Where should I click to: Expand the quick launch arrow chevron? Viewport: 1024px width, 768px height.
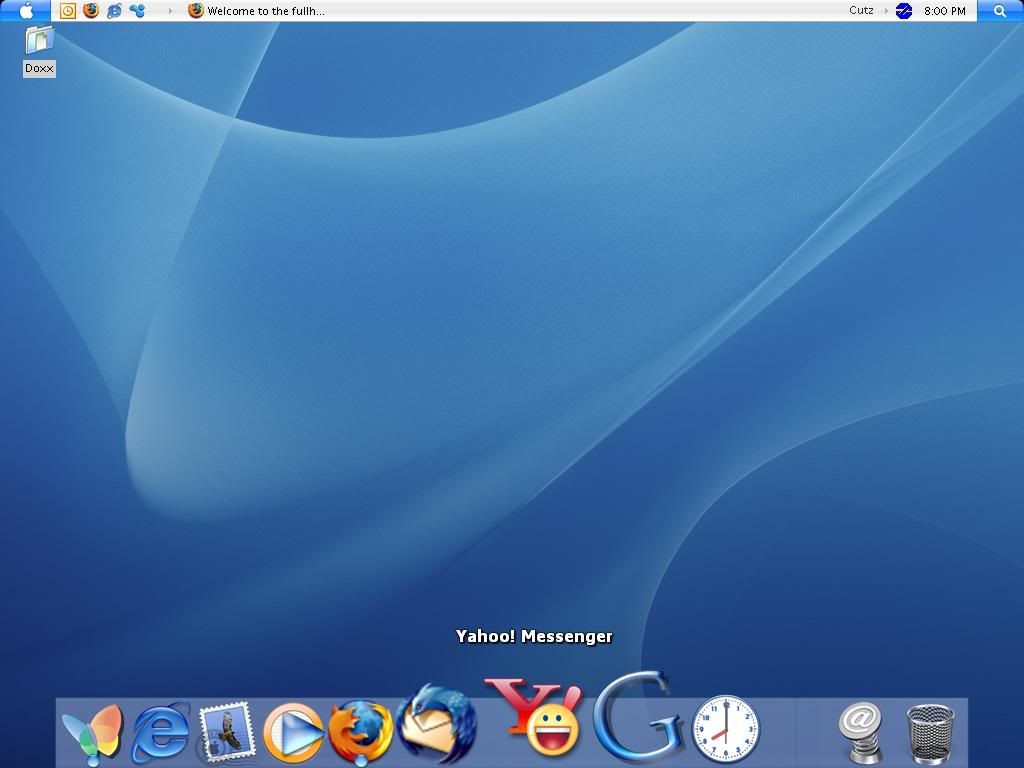(x=170, y=11)
